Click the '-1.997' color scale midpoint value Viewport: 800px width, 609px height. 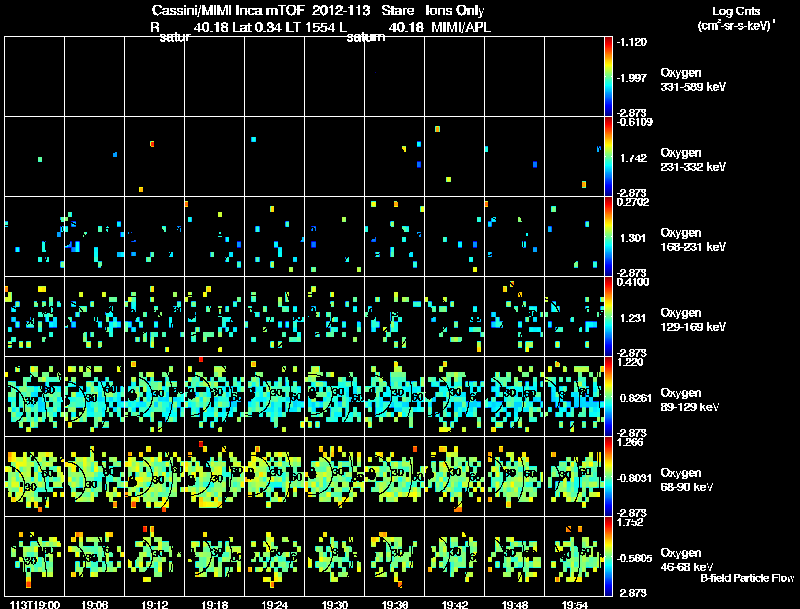(x=632, y=78)
